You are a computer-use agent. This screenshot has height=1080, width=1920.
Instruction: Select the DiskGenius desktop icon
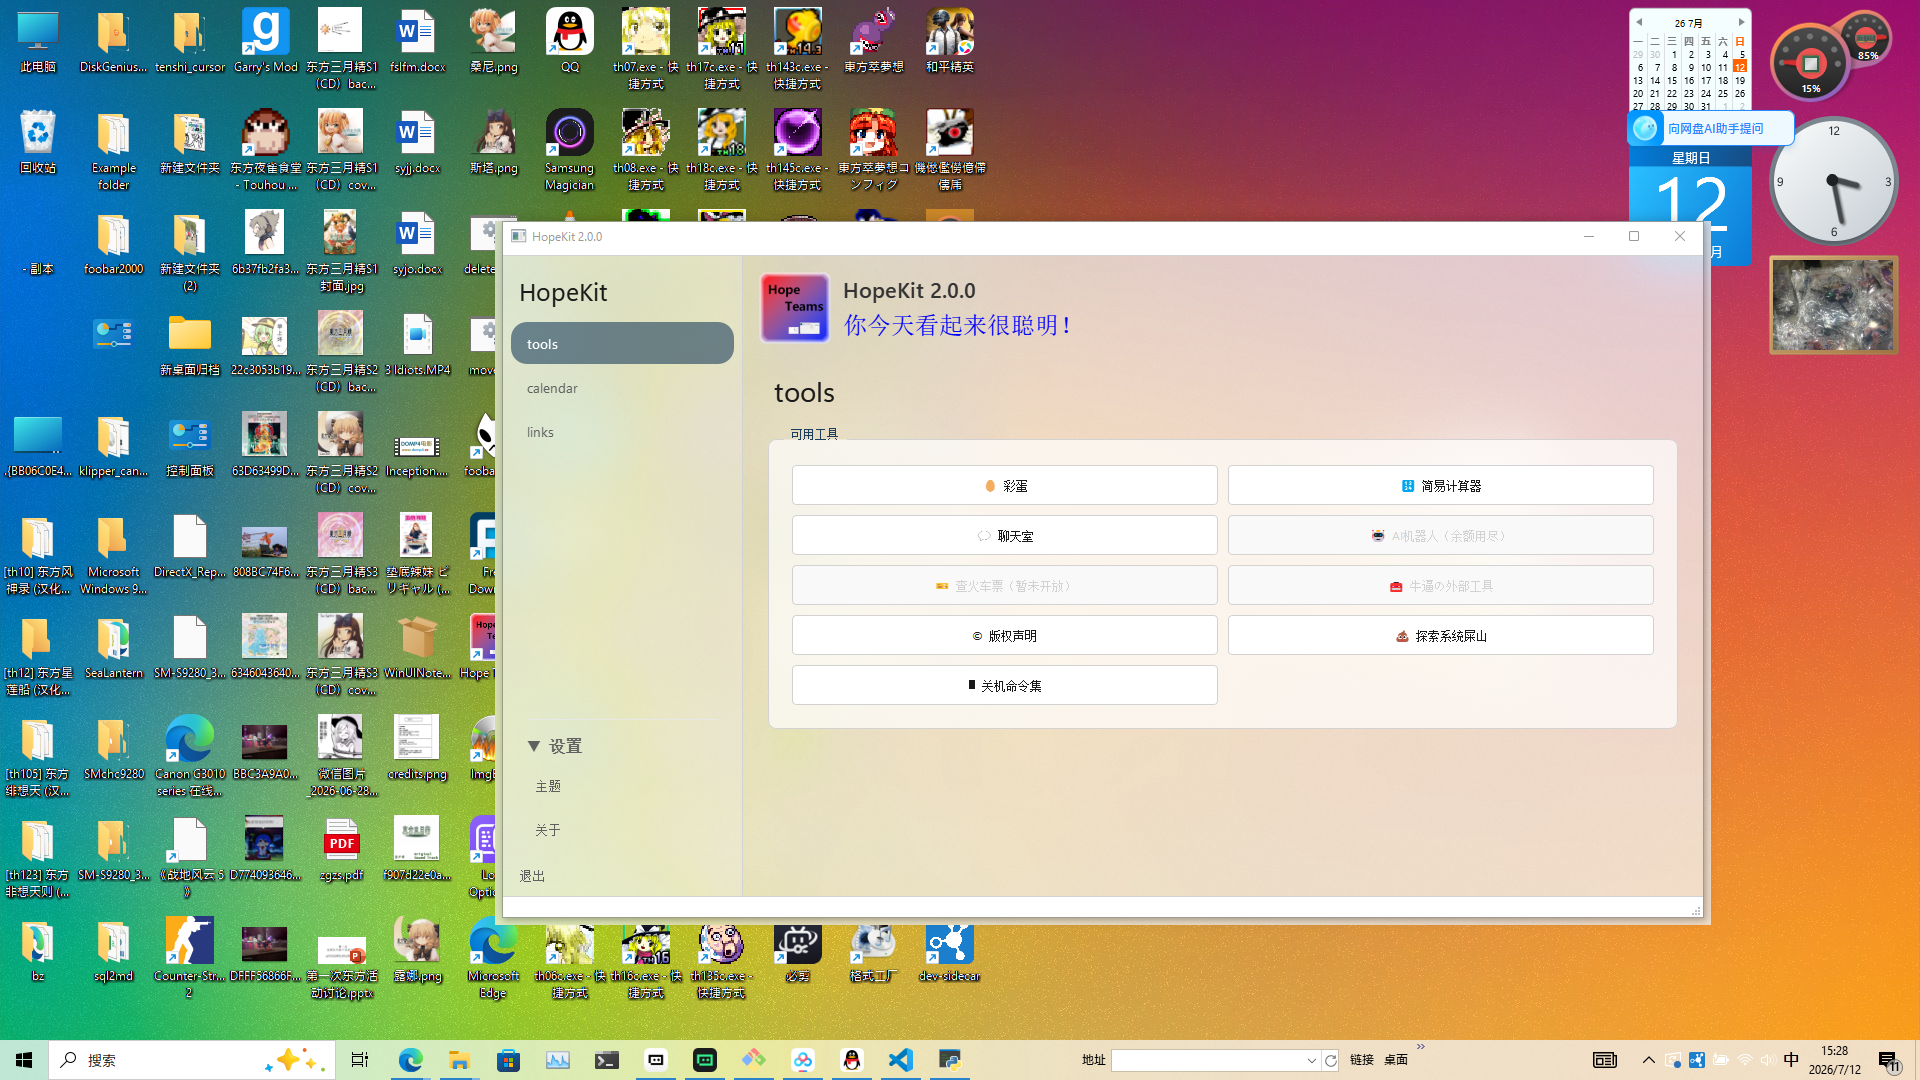113,42
